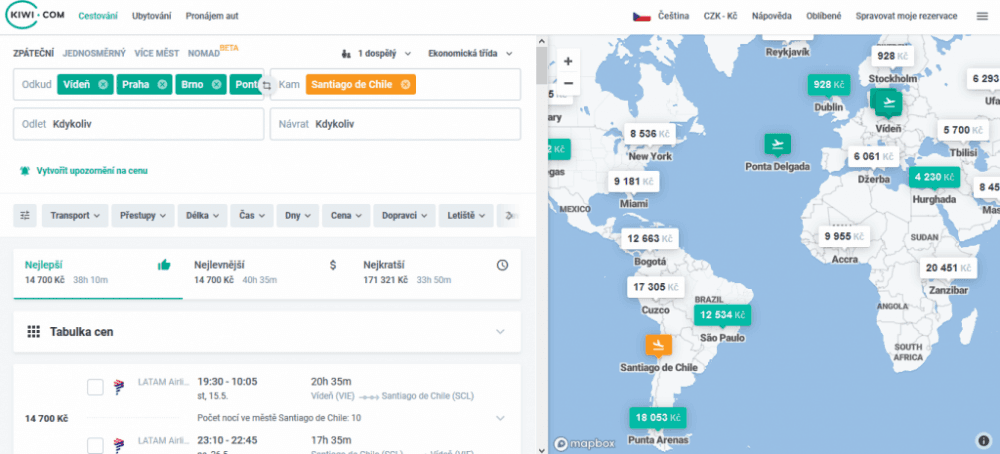Open the passengers 1 dospělý dropdown
Image resolution: width=1000 pixels, height=454 pixels.
coord(376,53)
